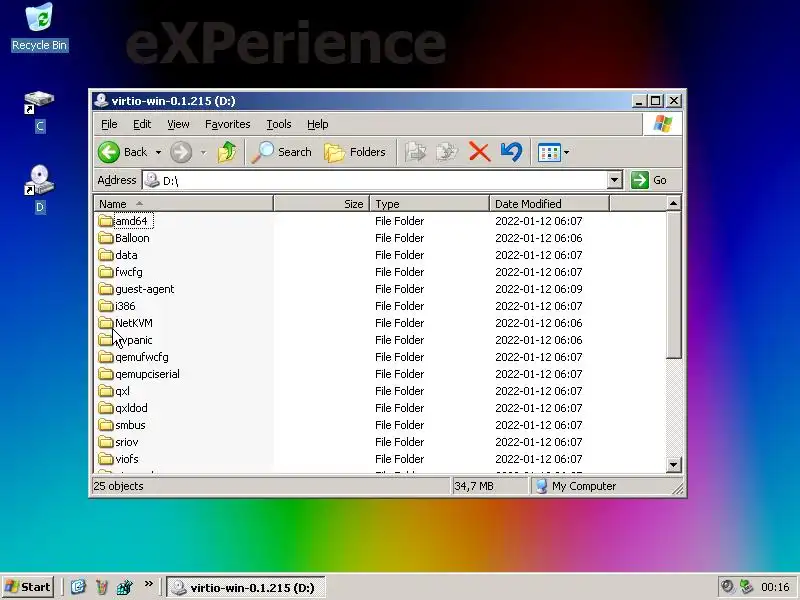This screenshot has width=800, height=600.
Task: Click in the Address input field
Action: coord(376,180)
